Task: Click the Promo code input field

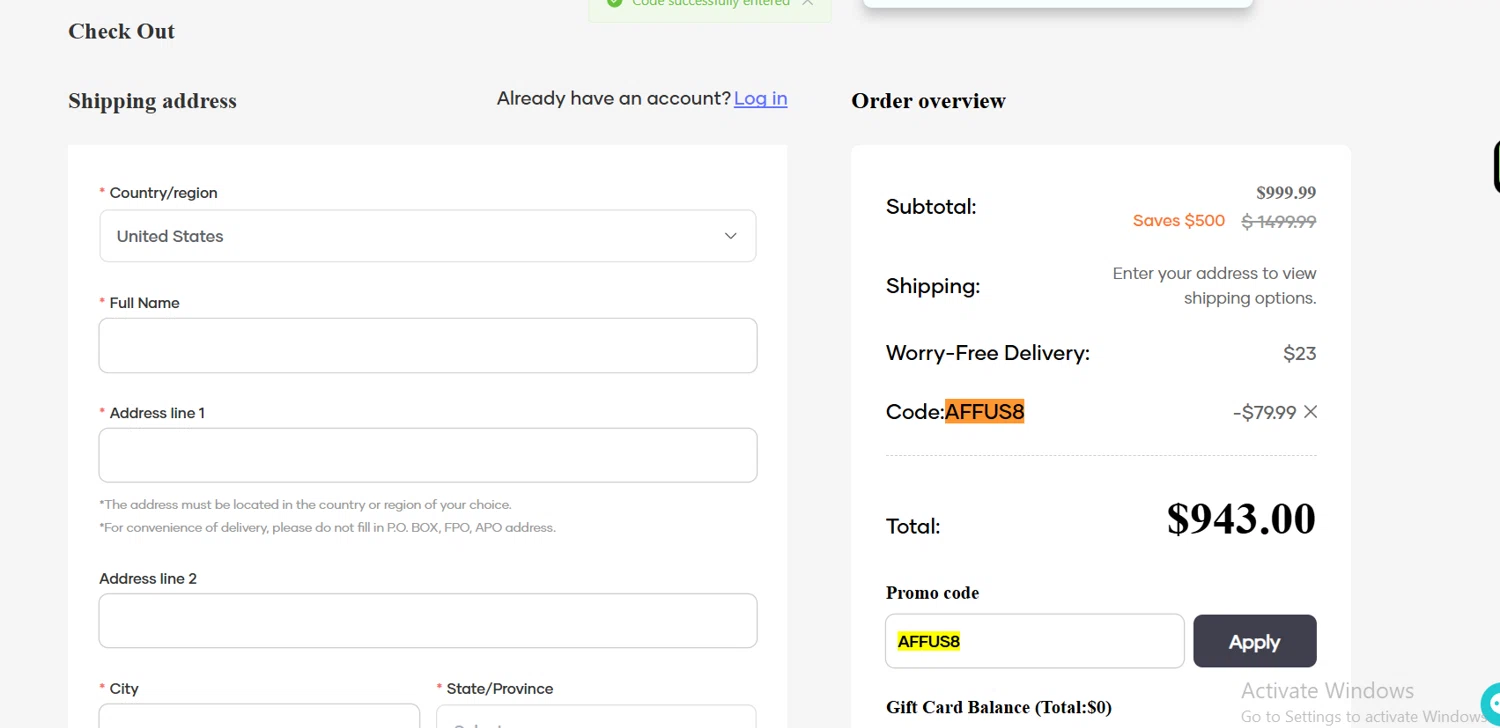Action: [1034, 641]
